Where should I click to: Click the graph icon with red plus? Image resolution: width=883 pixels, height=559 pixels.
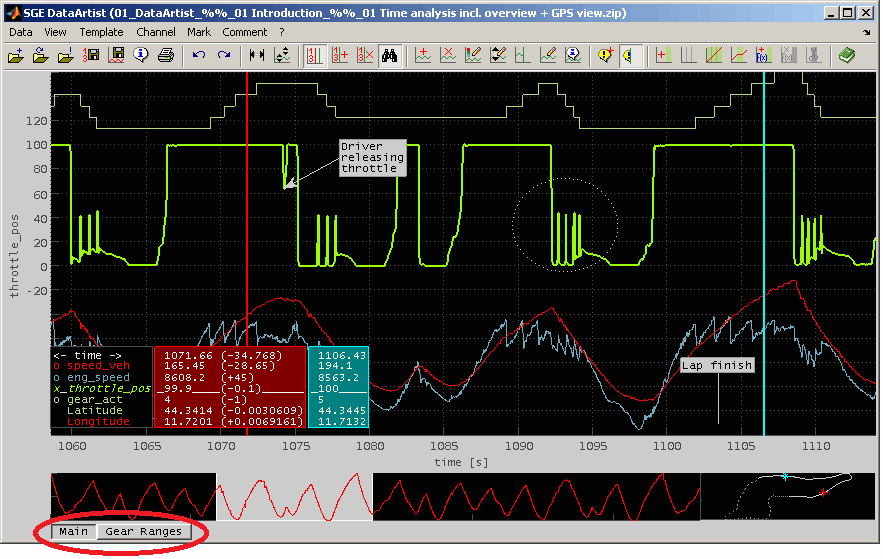click(422, 55)
